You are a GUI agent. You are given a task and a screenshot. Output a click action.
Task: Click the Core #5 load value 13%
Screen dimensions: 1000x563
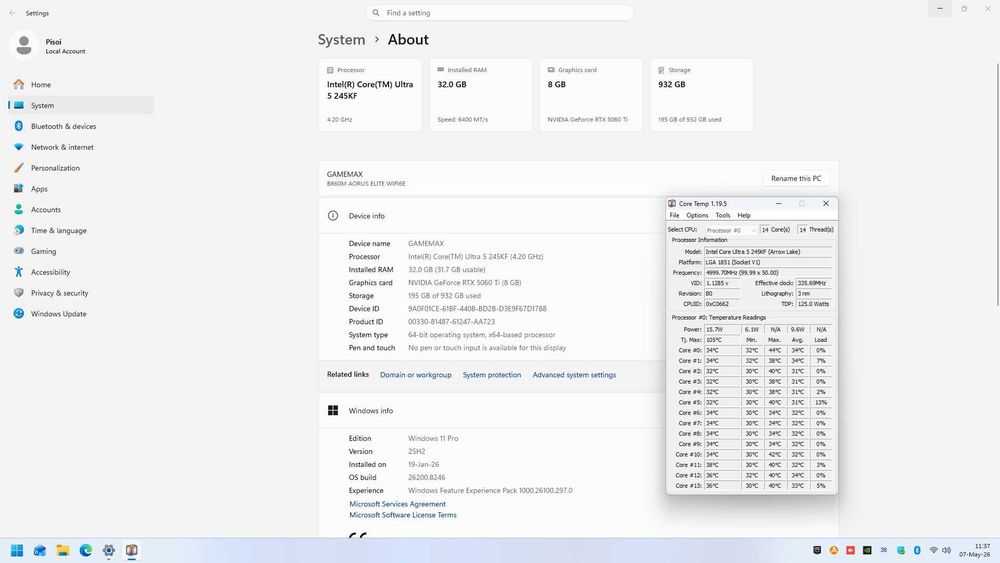(x=821, y=402)
